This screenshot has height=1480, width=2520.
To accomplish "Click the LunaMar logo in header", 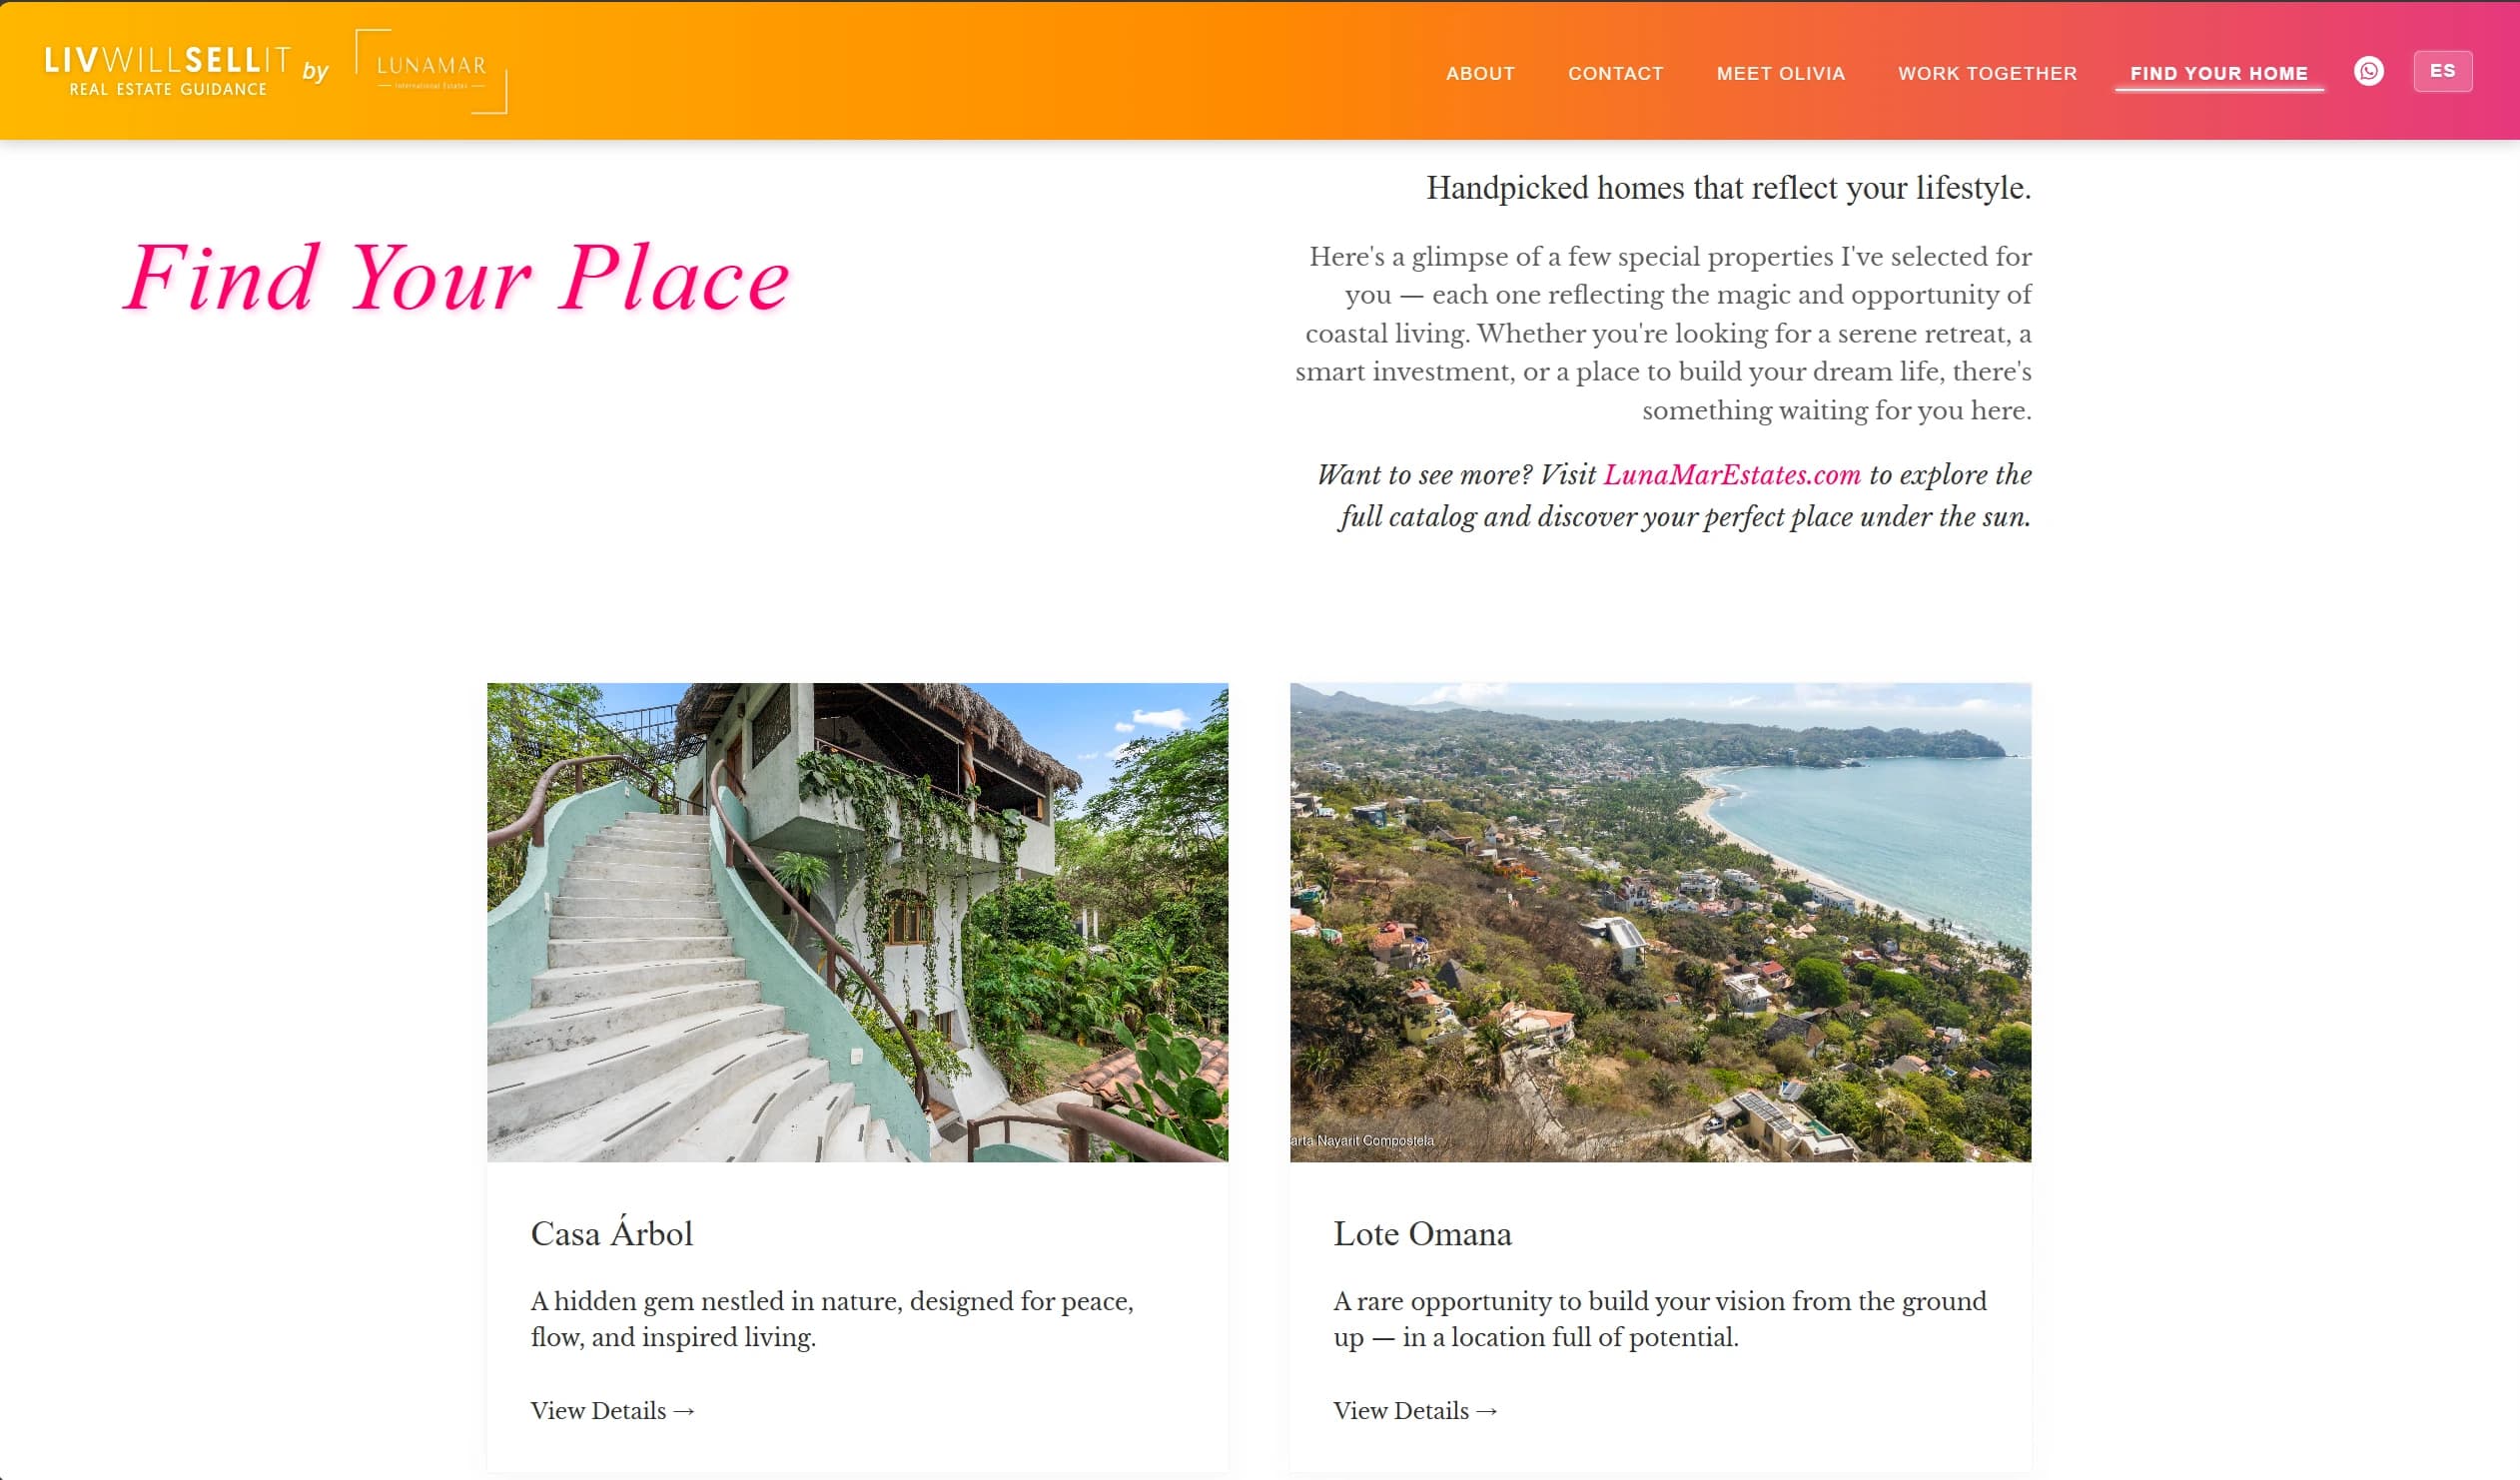I will 431,71.
